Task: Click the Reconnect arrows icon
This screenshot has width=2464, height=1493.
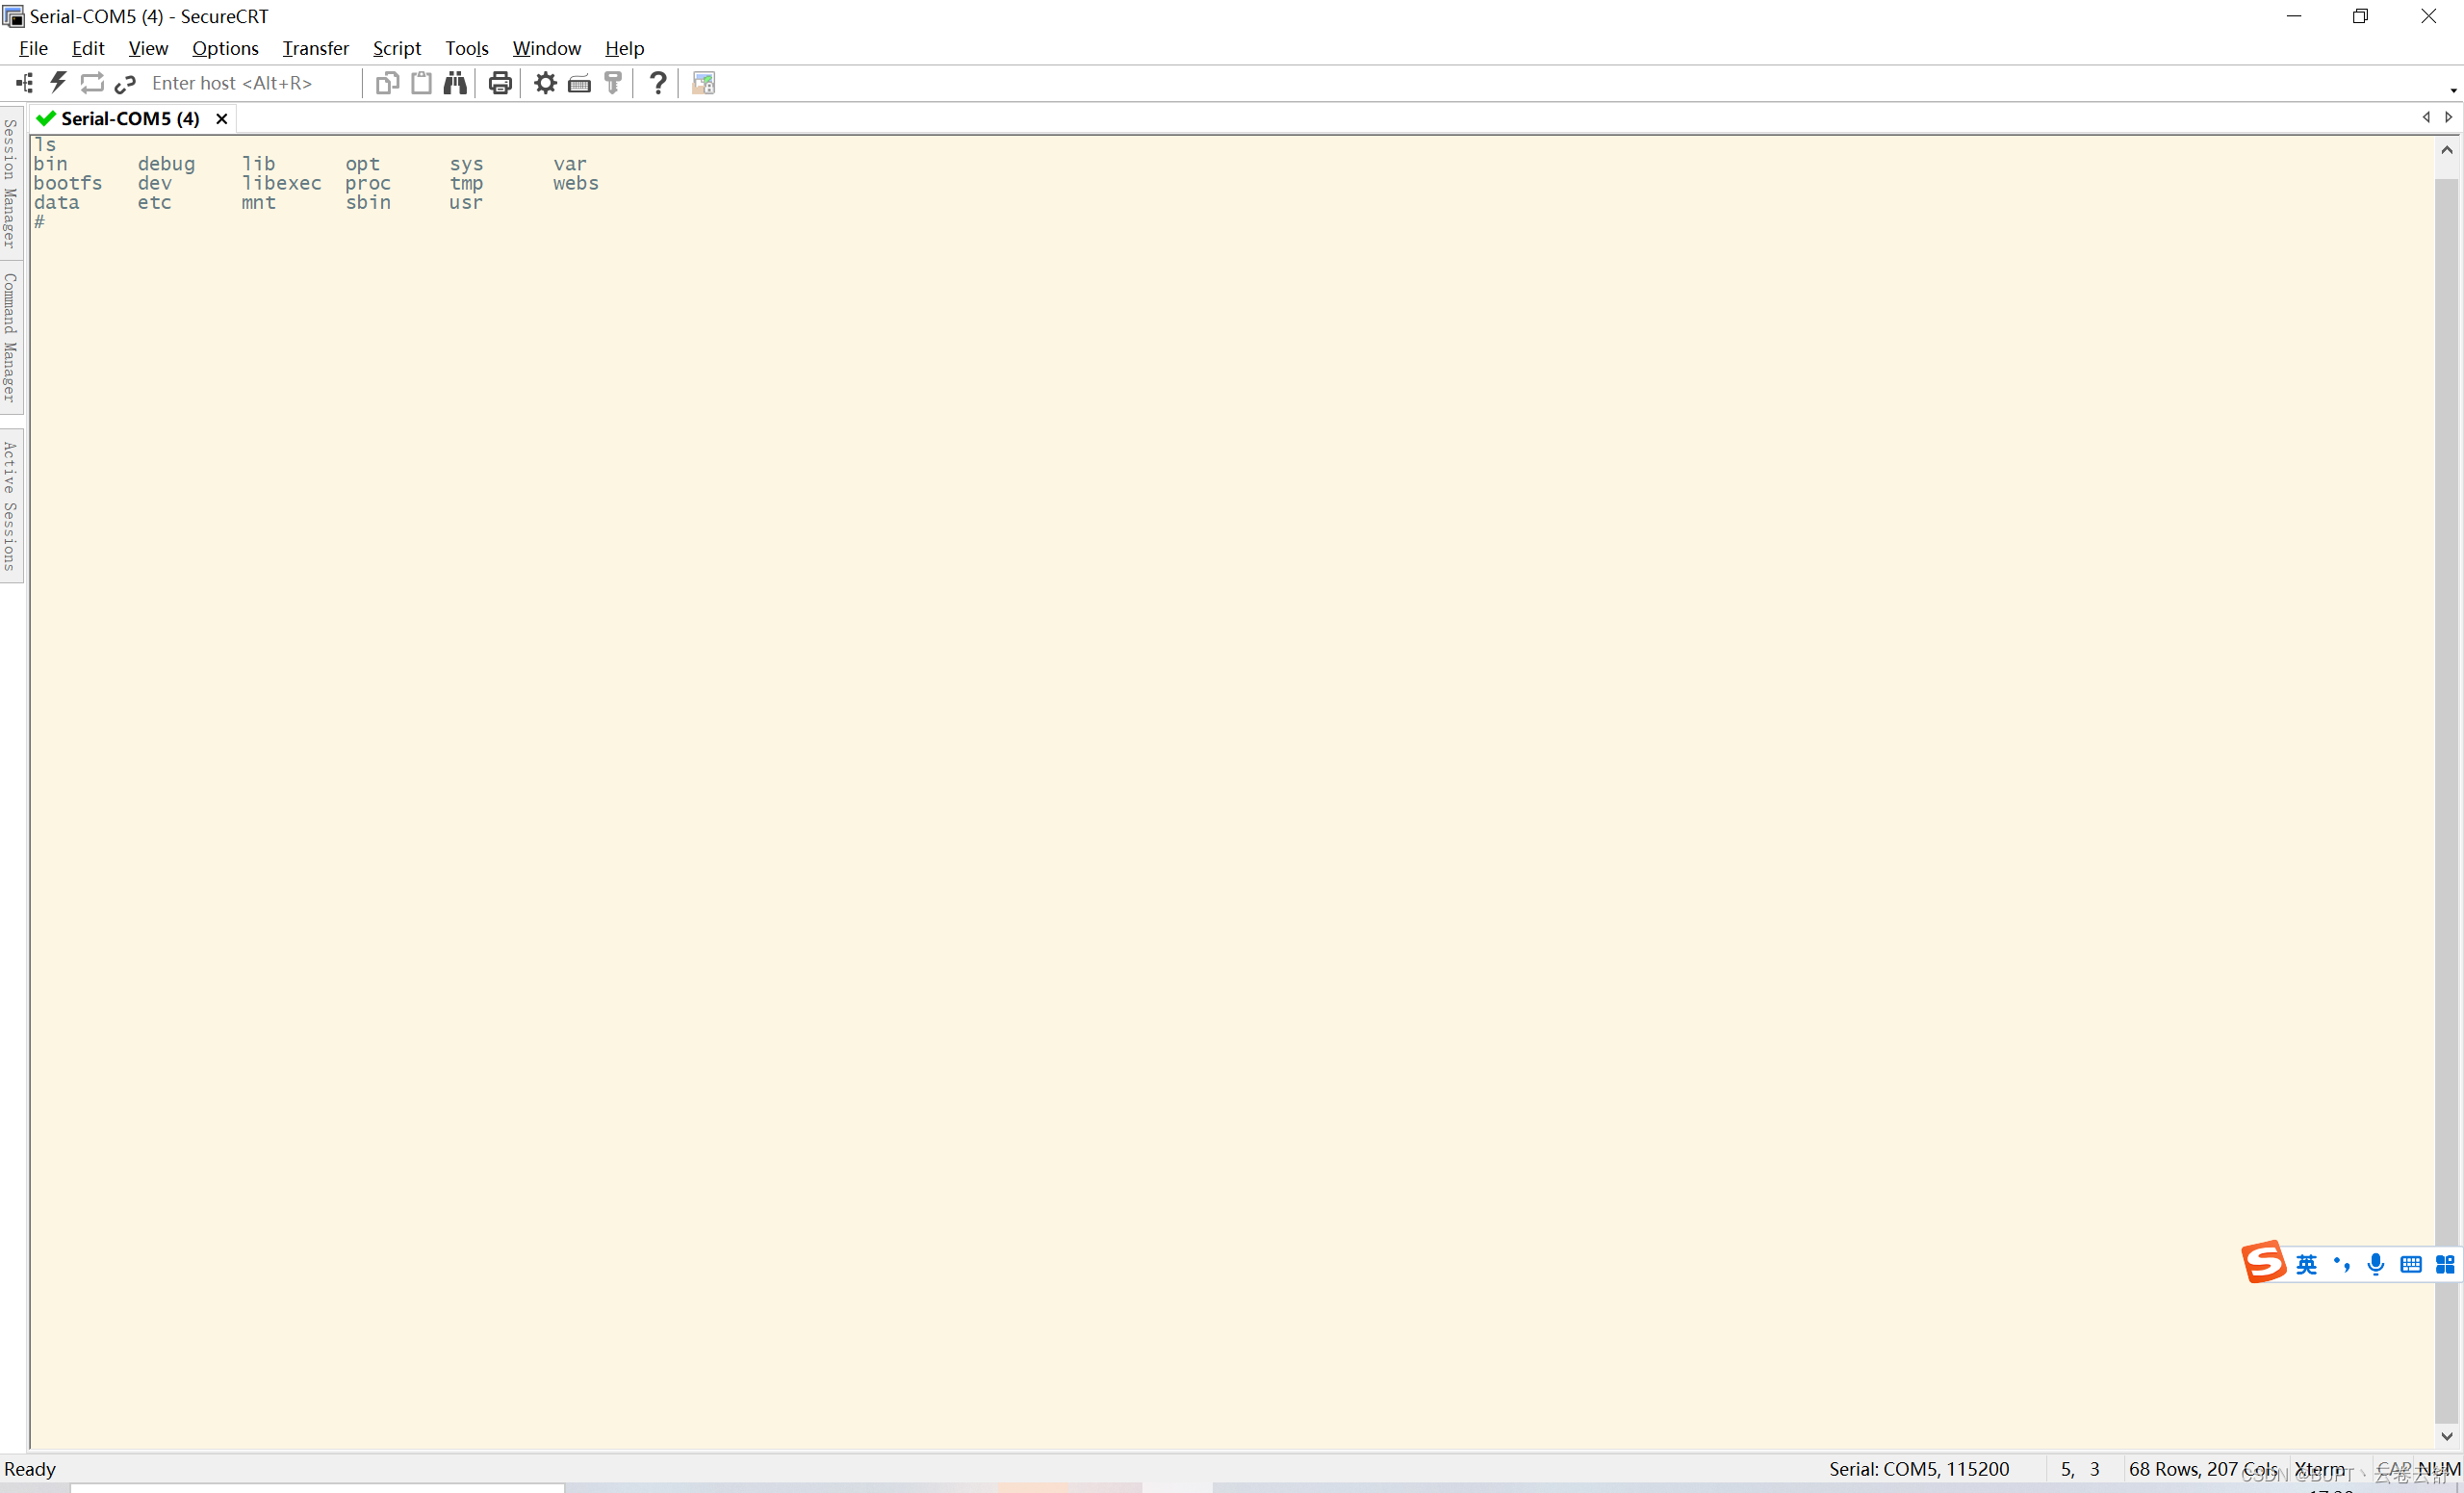Action: click(92, 83)
